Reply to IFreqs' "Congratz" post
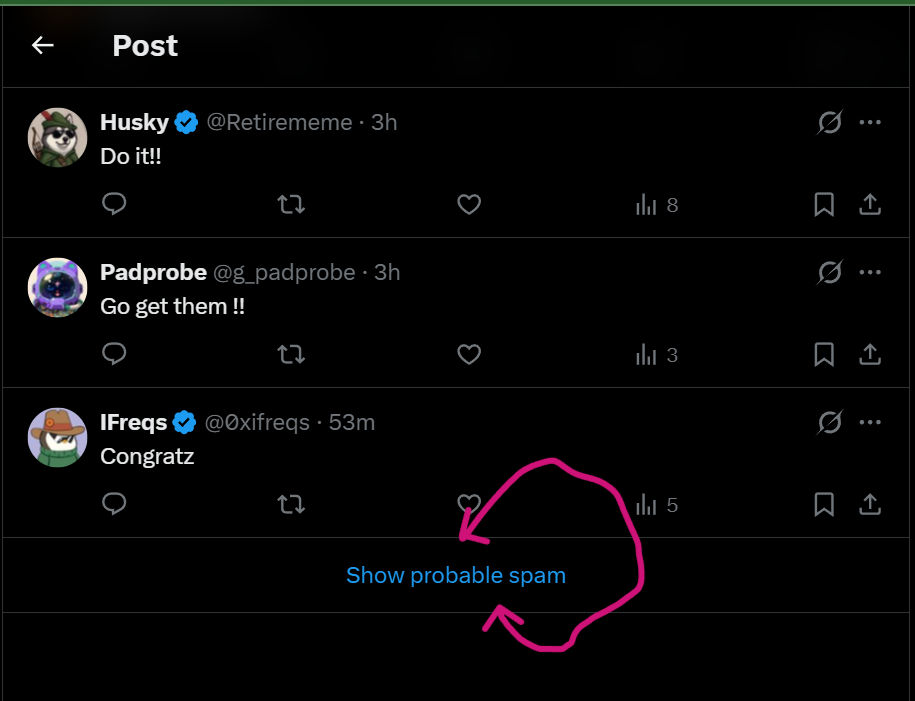The height and width of the screenshot is (701, 915). pyautogui.click(x=114, y=504)
